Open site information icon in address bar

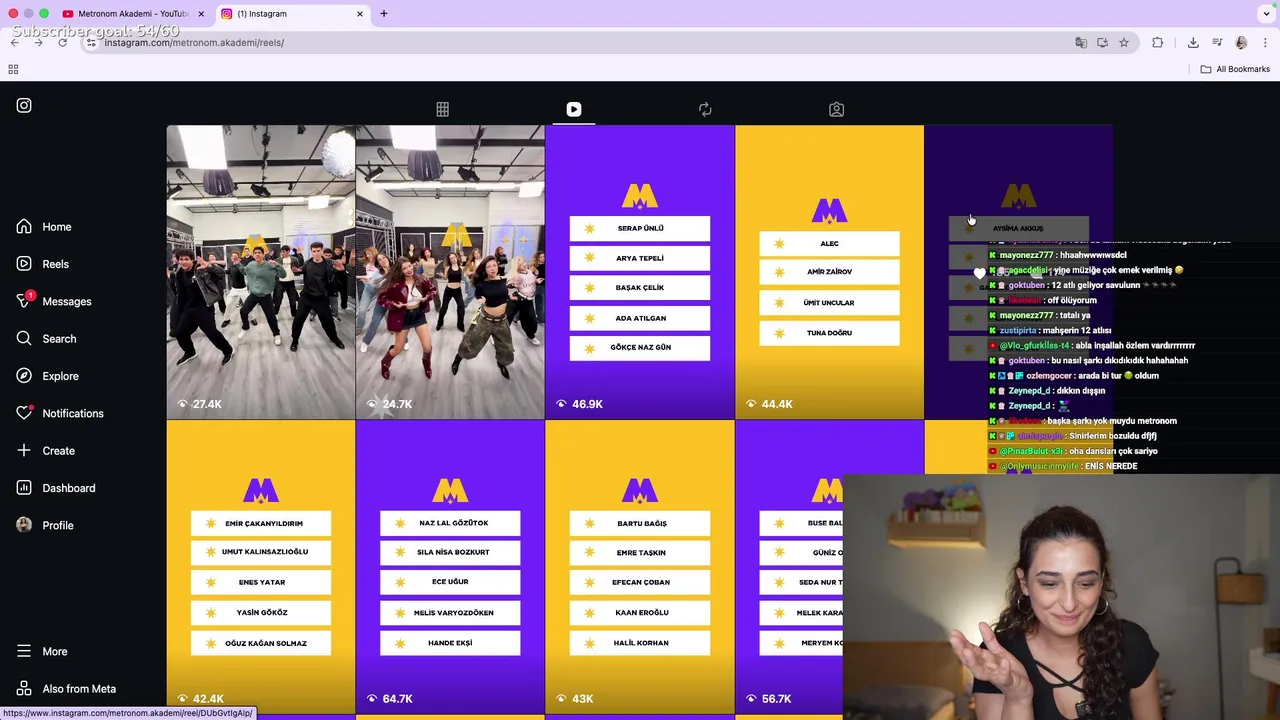[91, 43]
